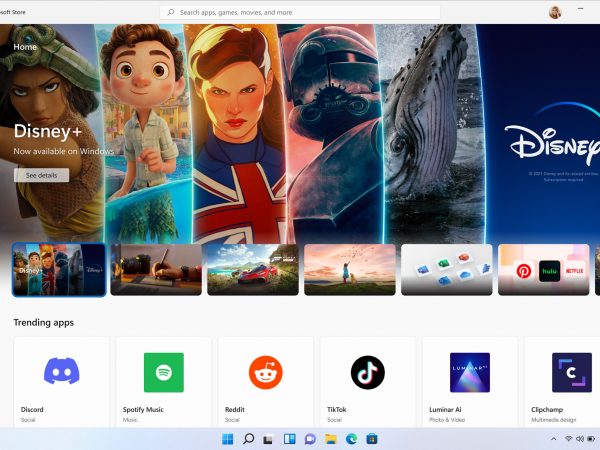600x450 pixels.
Task: Click the Trending apps heading
Action: [x=44, y=323]
